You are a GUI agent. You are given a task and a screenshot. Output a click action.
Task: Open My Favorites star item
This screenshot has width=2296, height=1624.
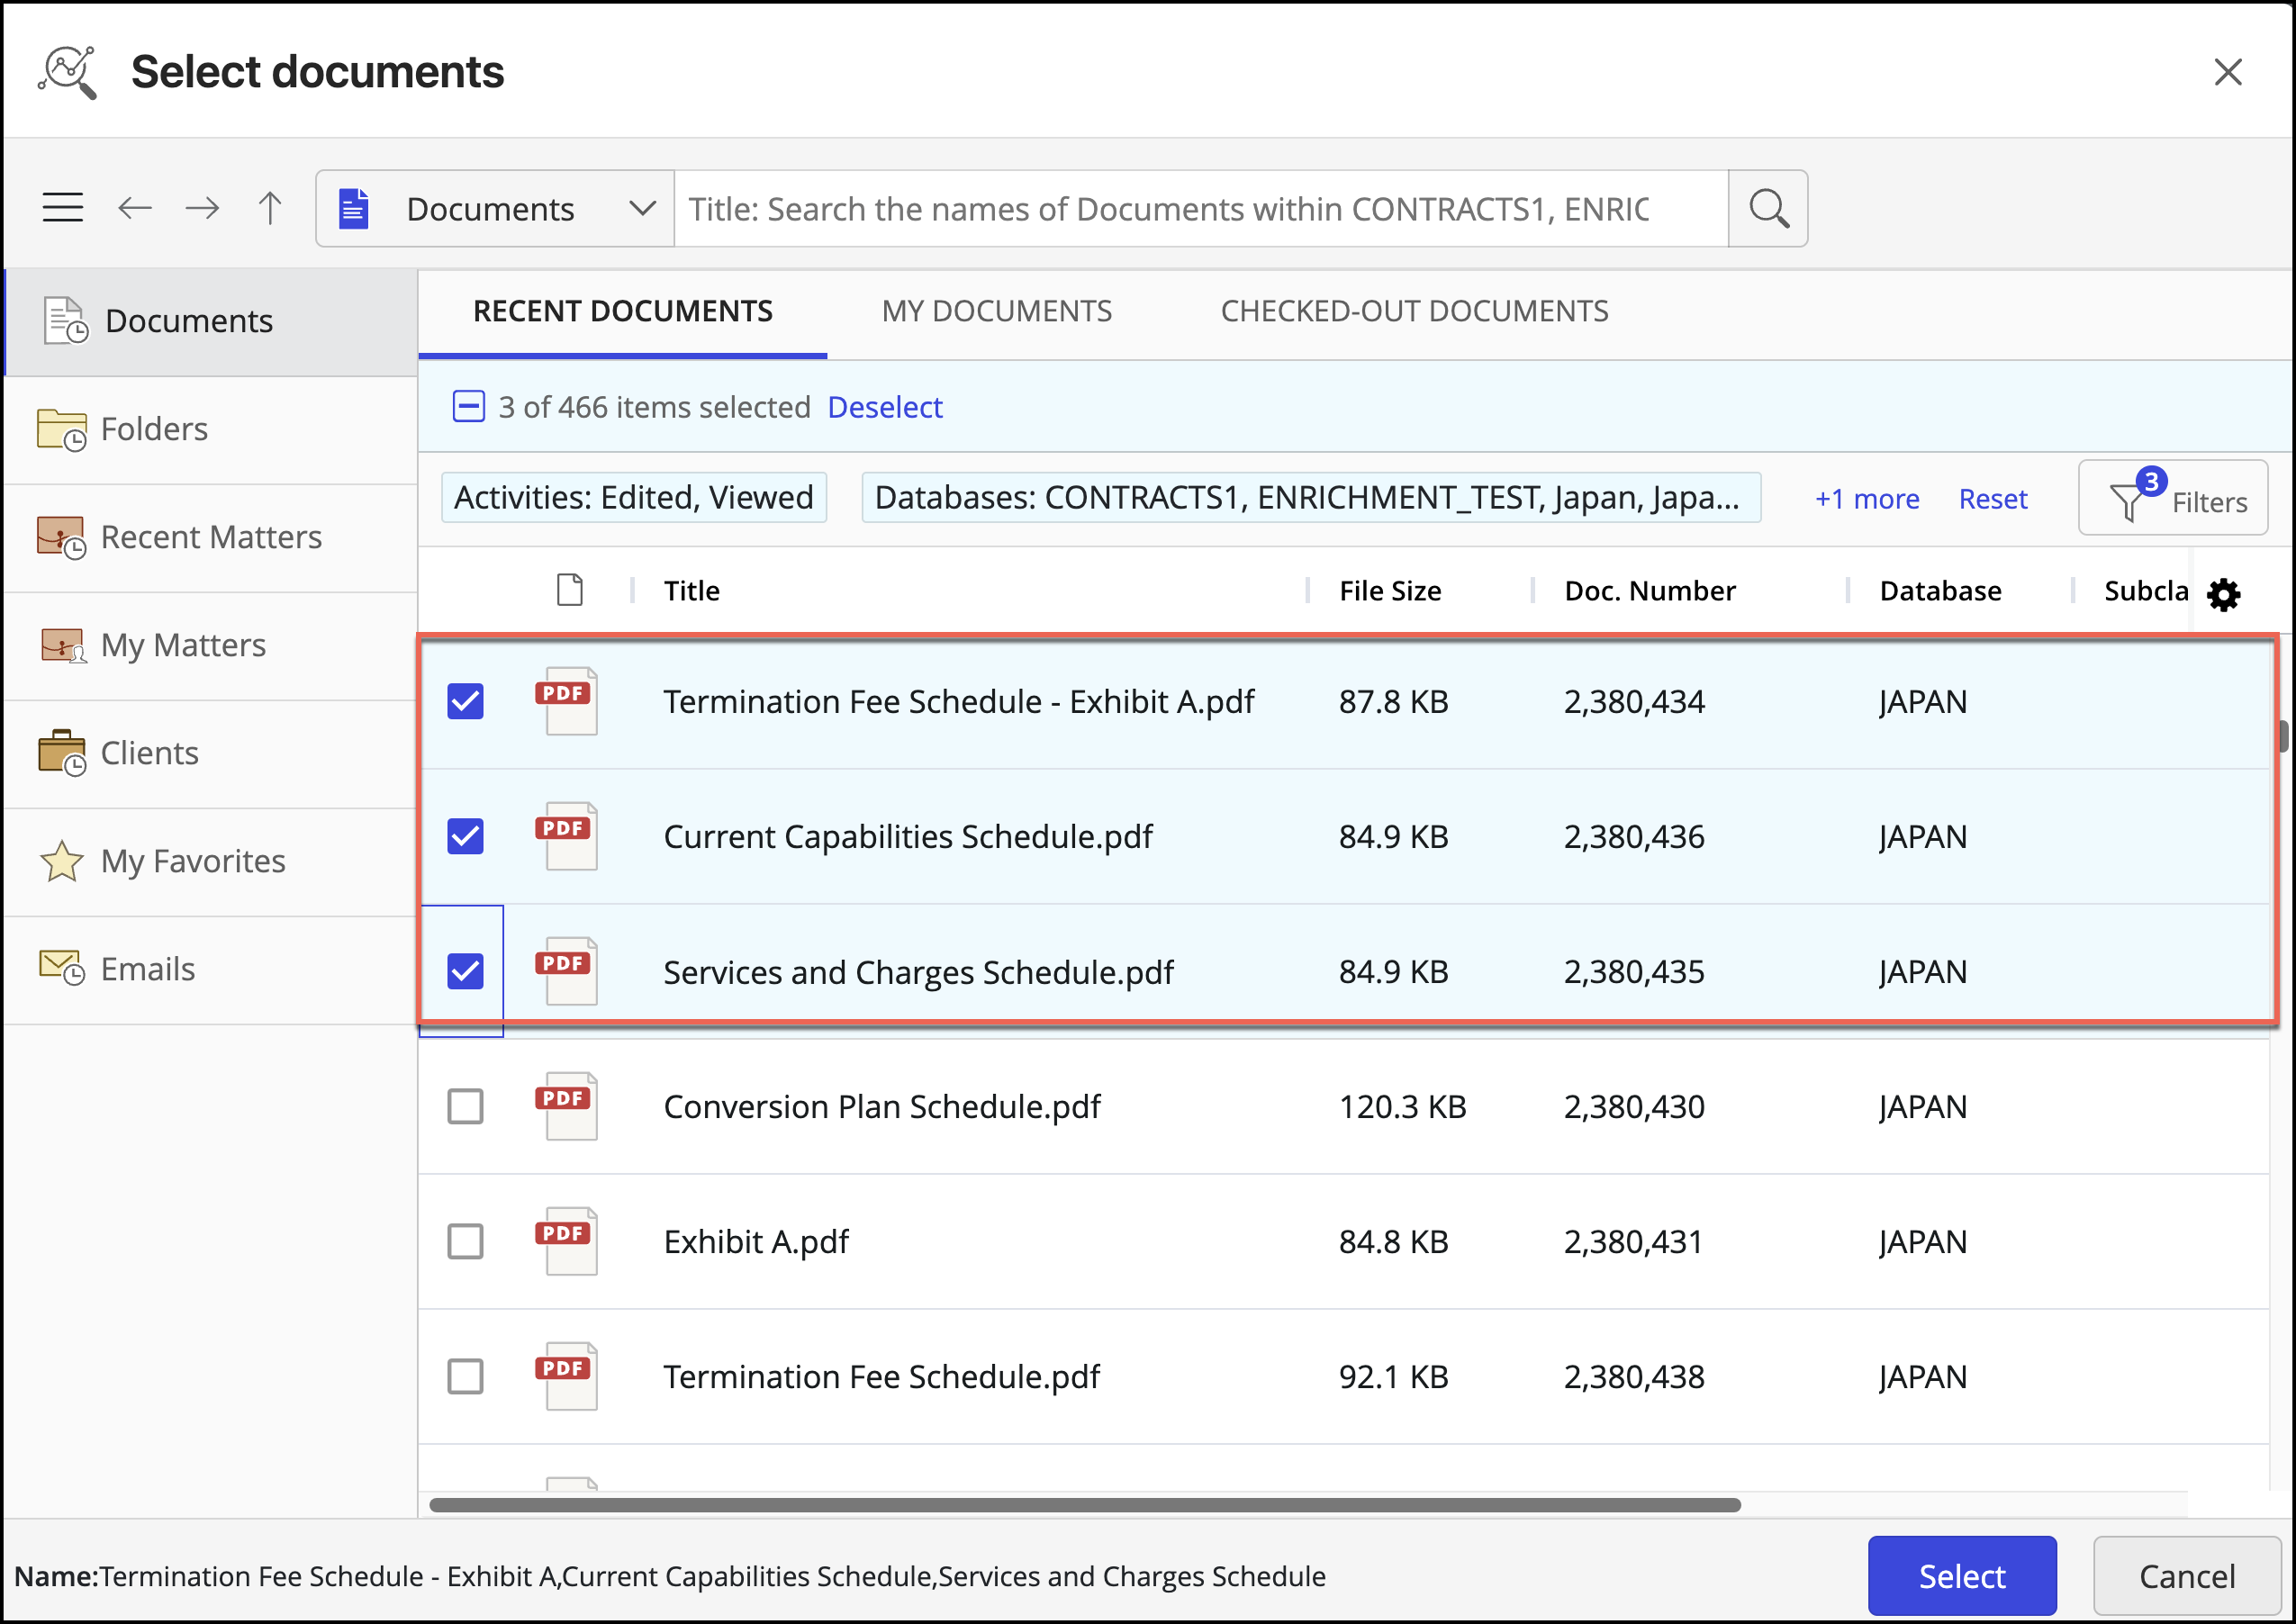click(192, 861)
